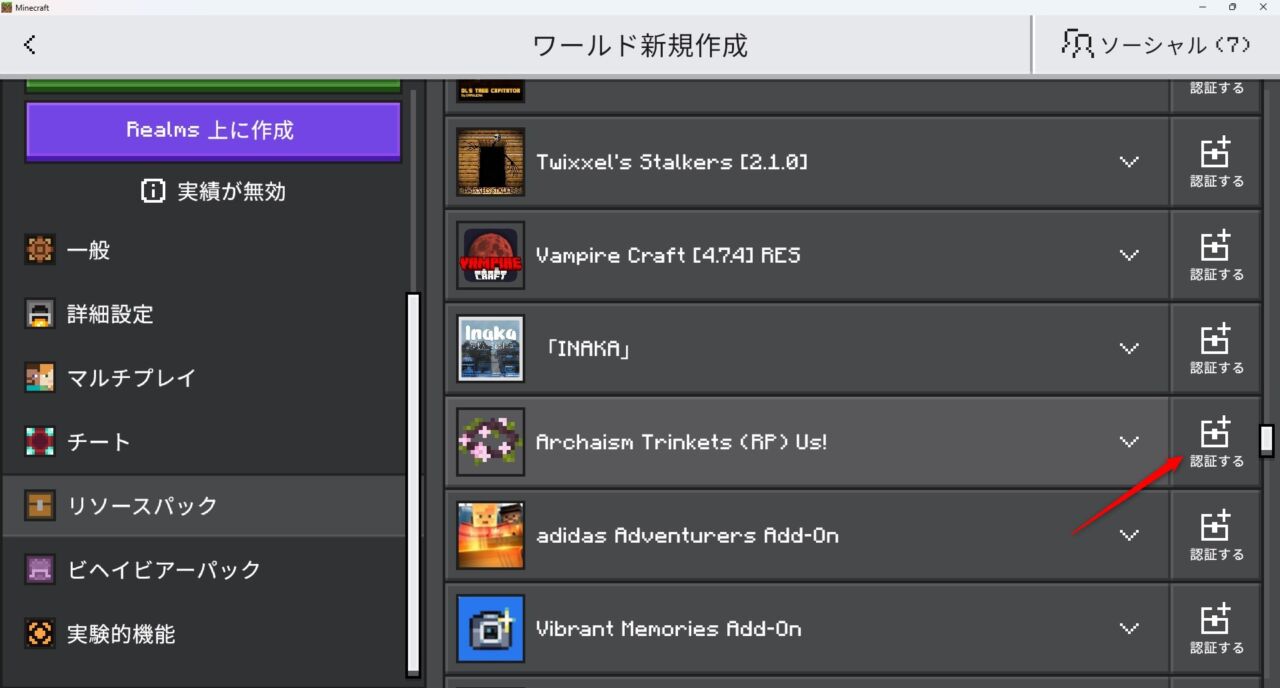This screenshot has height=688, width=1280.
Task: Expand the Vampire Craft pack details
Action: point(1129,255)
